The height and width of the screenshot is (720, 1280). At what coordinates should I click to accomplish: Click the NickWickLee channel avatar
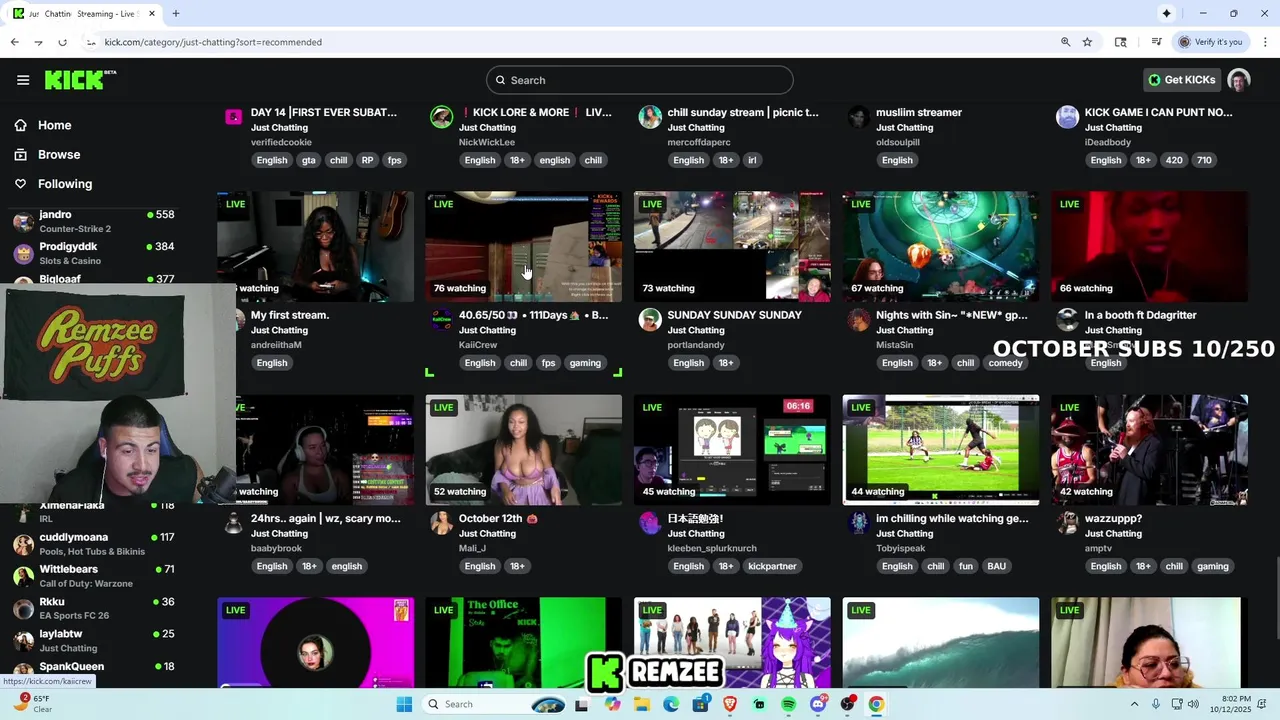[x=441, y=117]
